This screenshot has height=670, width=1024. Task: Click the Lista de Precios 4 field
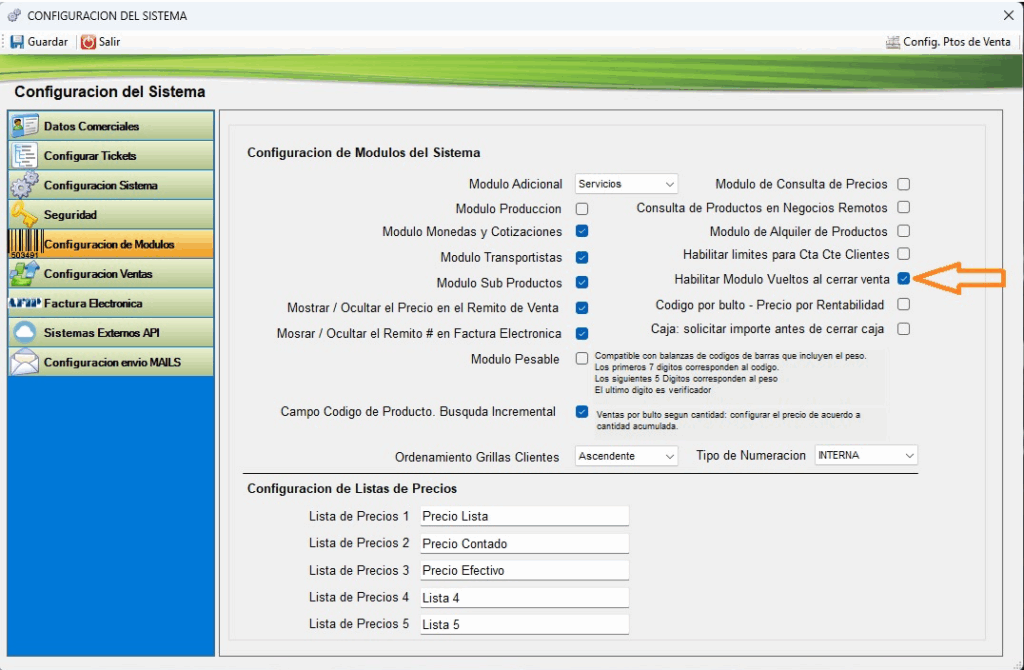[524, 597]
